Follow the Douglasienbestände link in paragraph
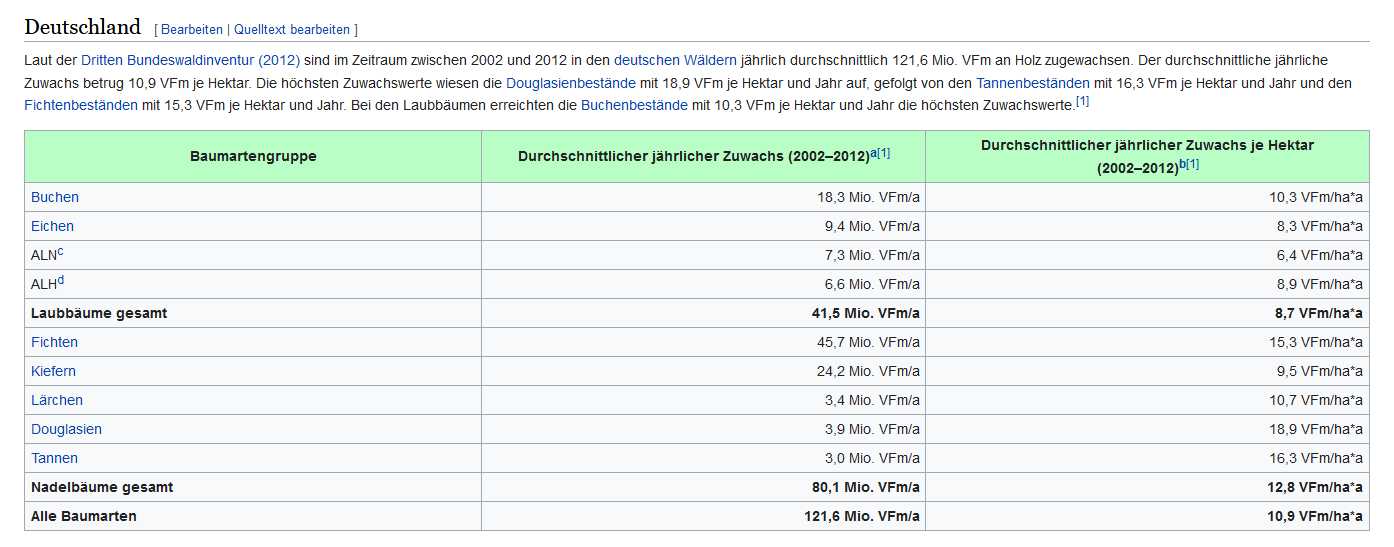This screenshot has height=547, width=1394. (x=570, y=83)
